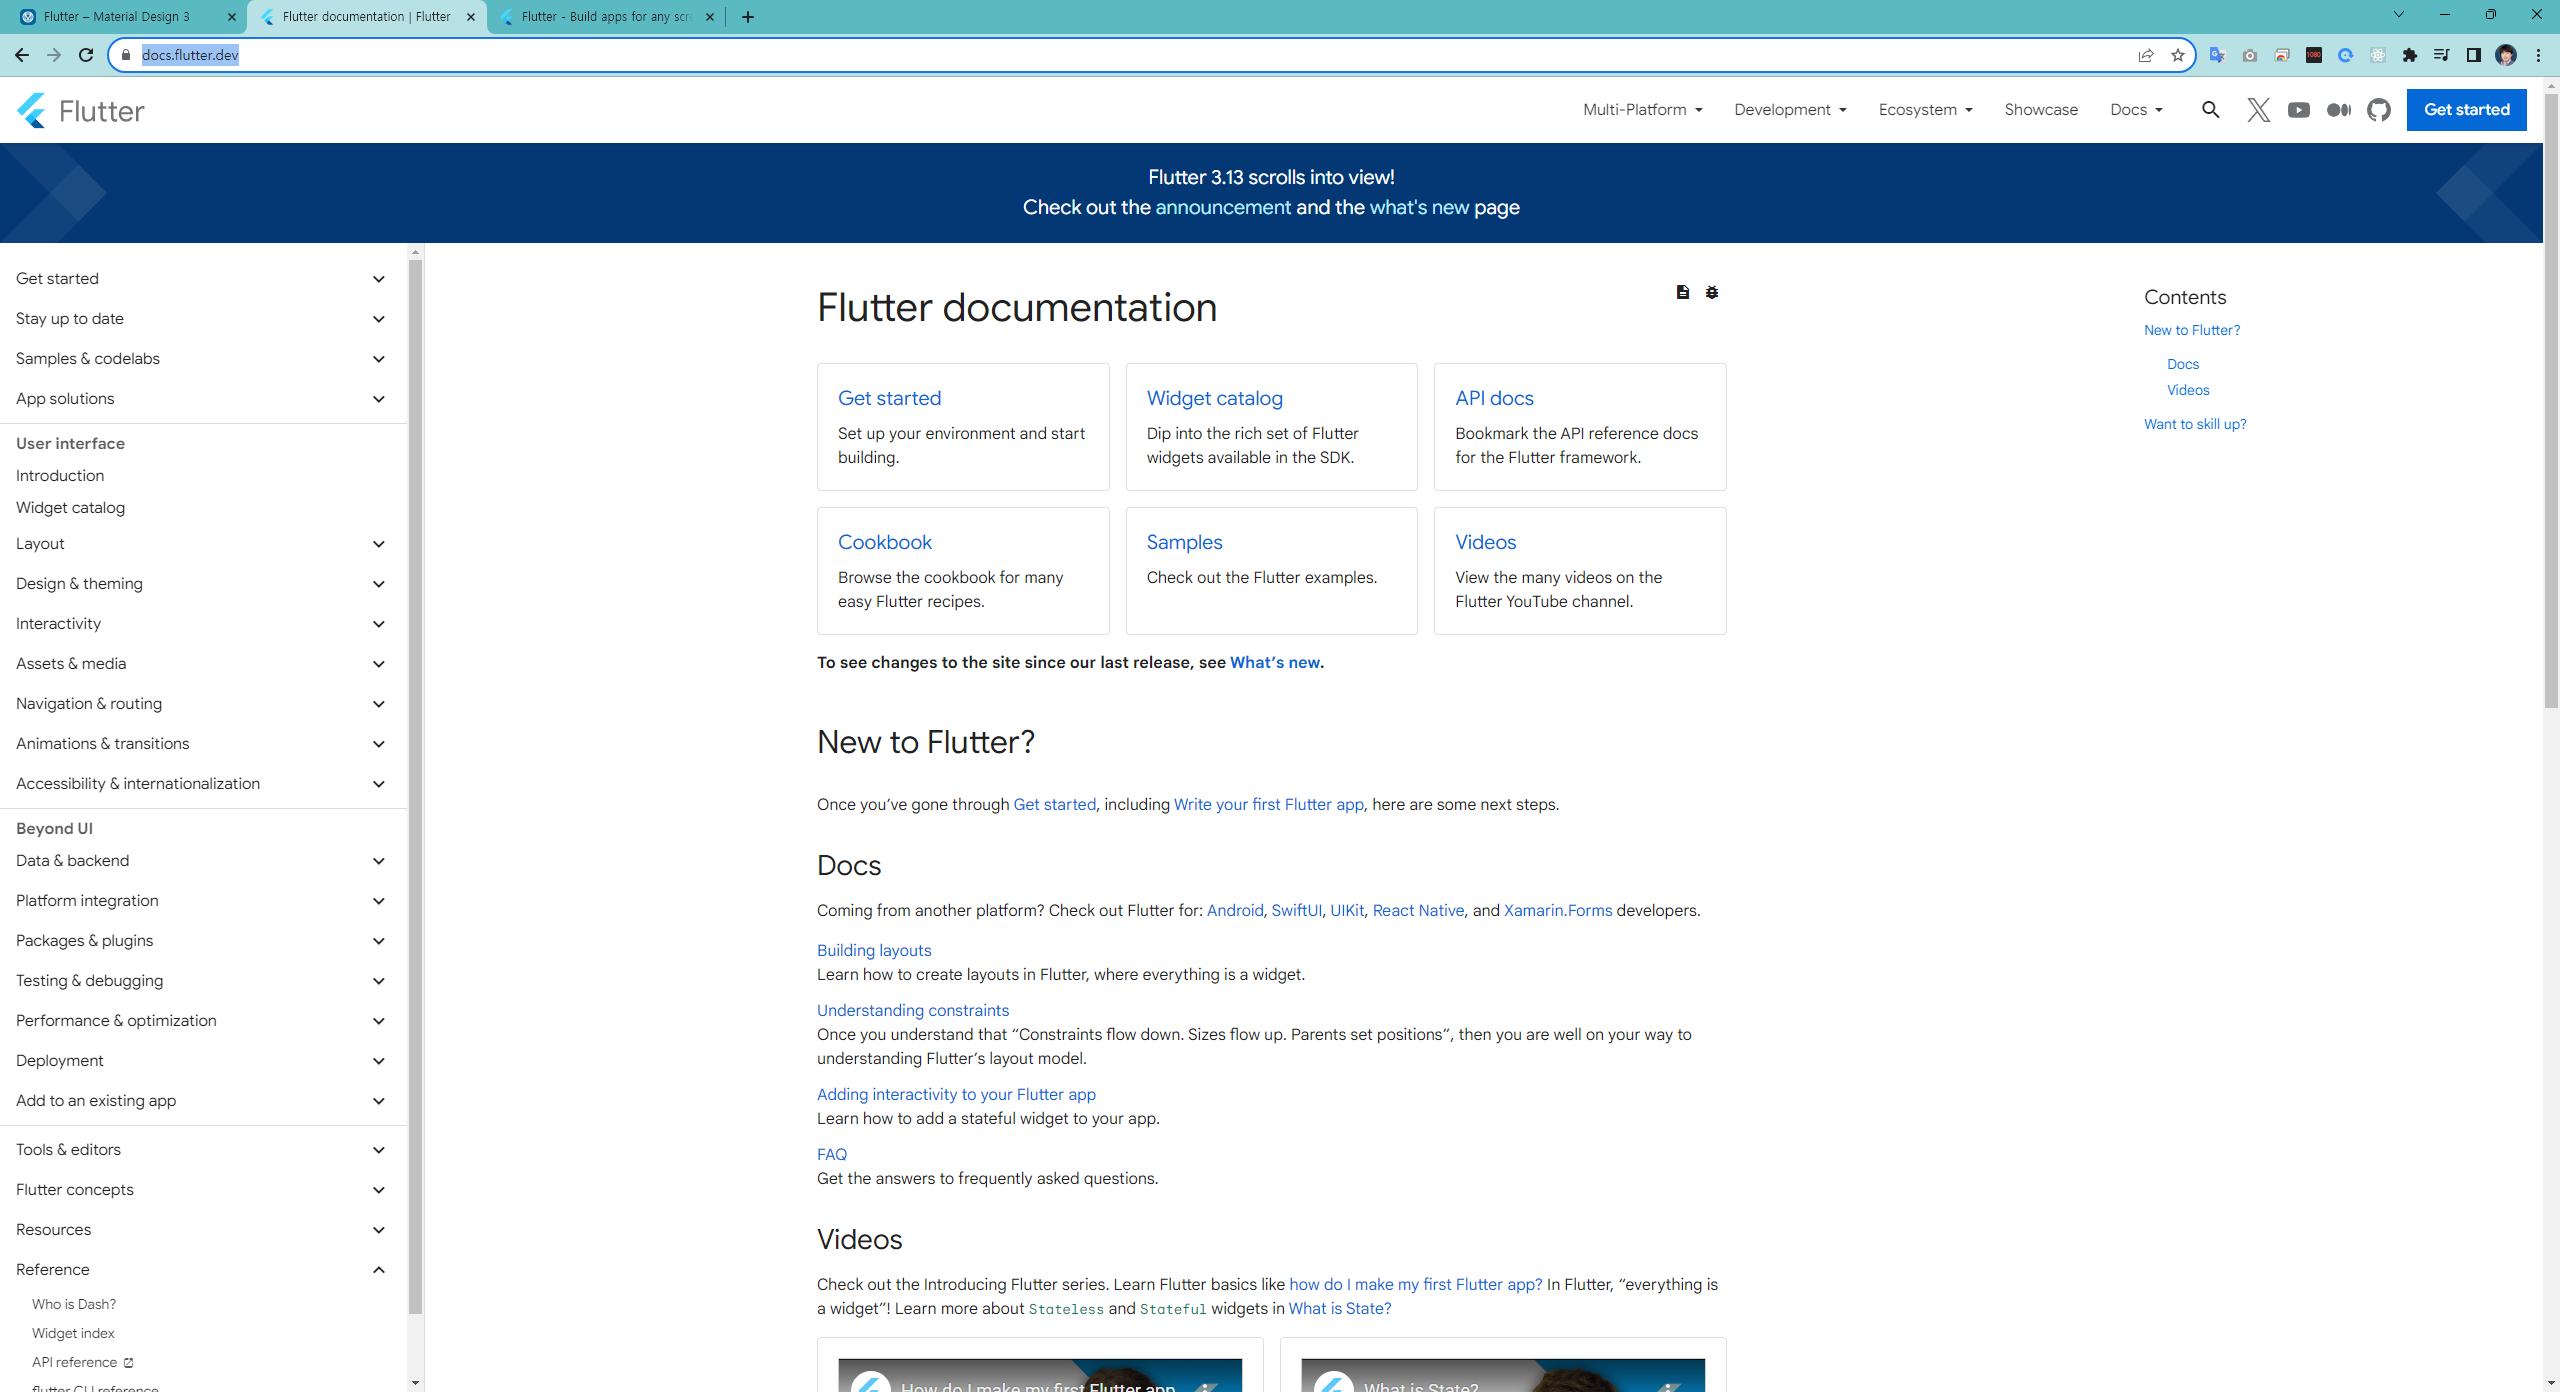Click the blue Get started button
The height and width of the screenshot is (1392, 2560).
2466,110
